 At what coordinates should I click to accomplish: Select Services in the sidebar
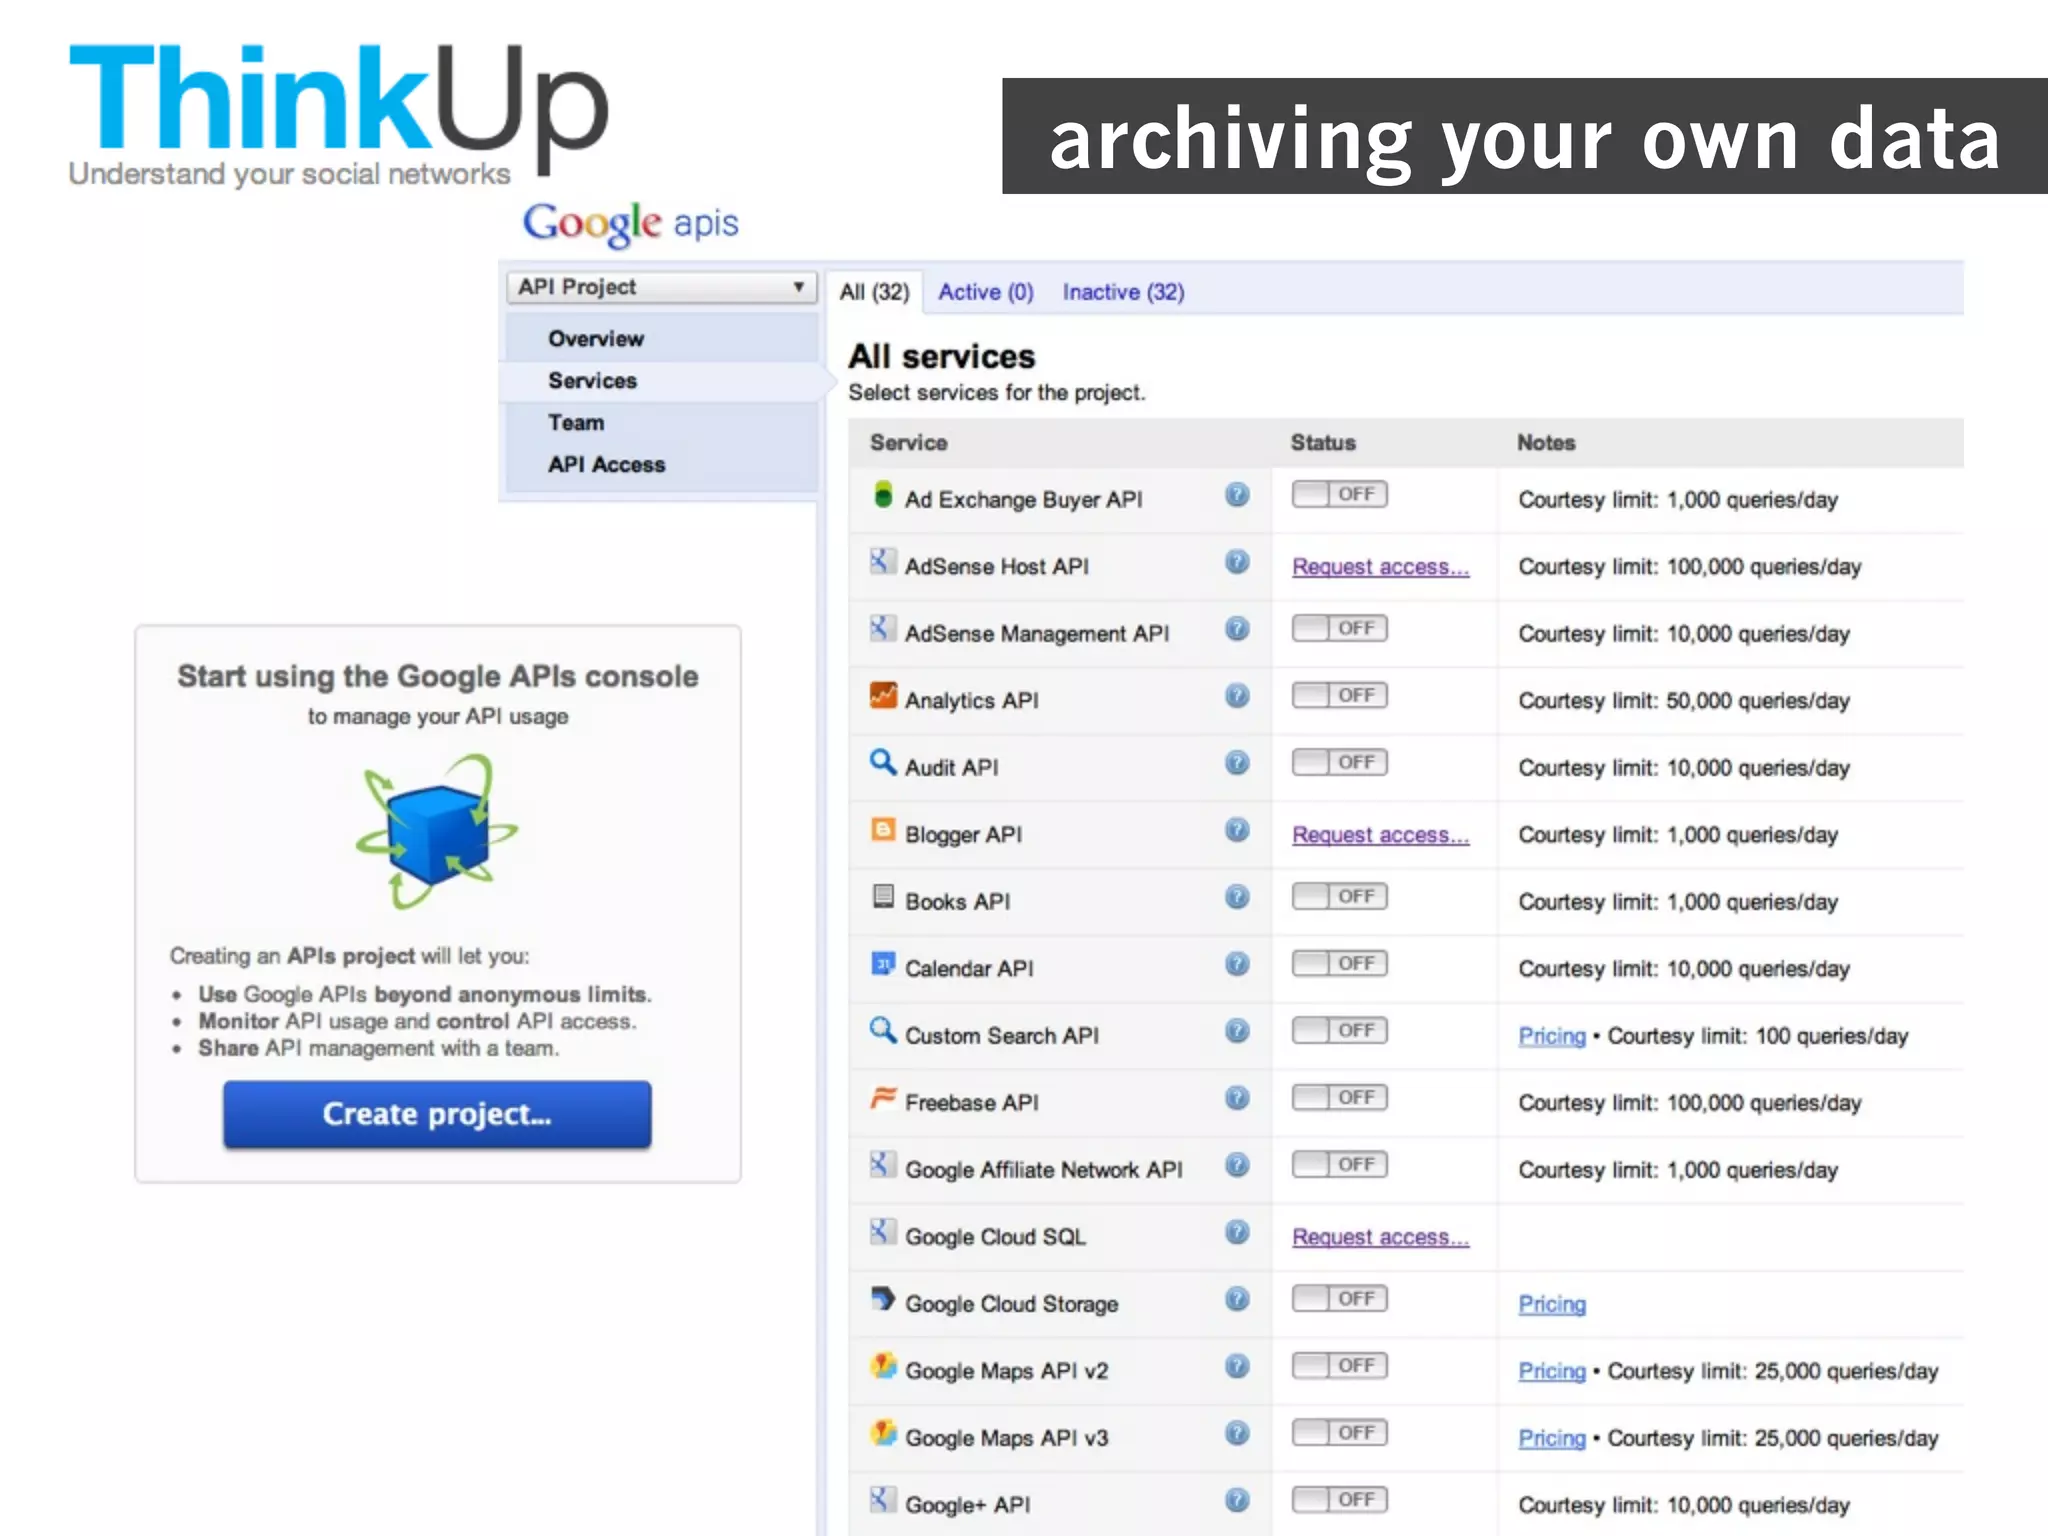tap(662, 381)
